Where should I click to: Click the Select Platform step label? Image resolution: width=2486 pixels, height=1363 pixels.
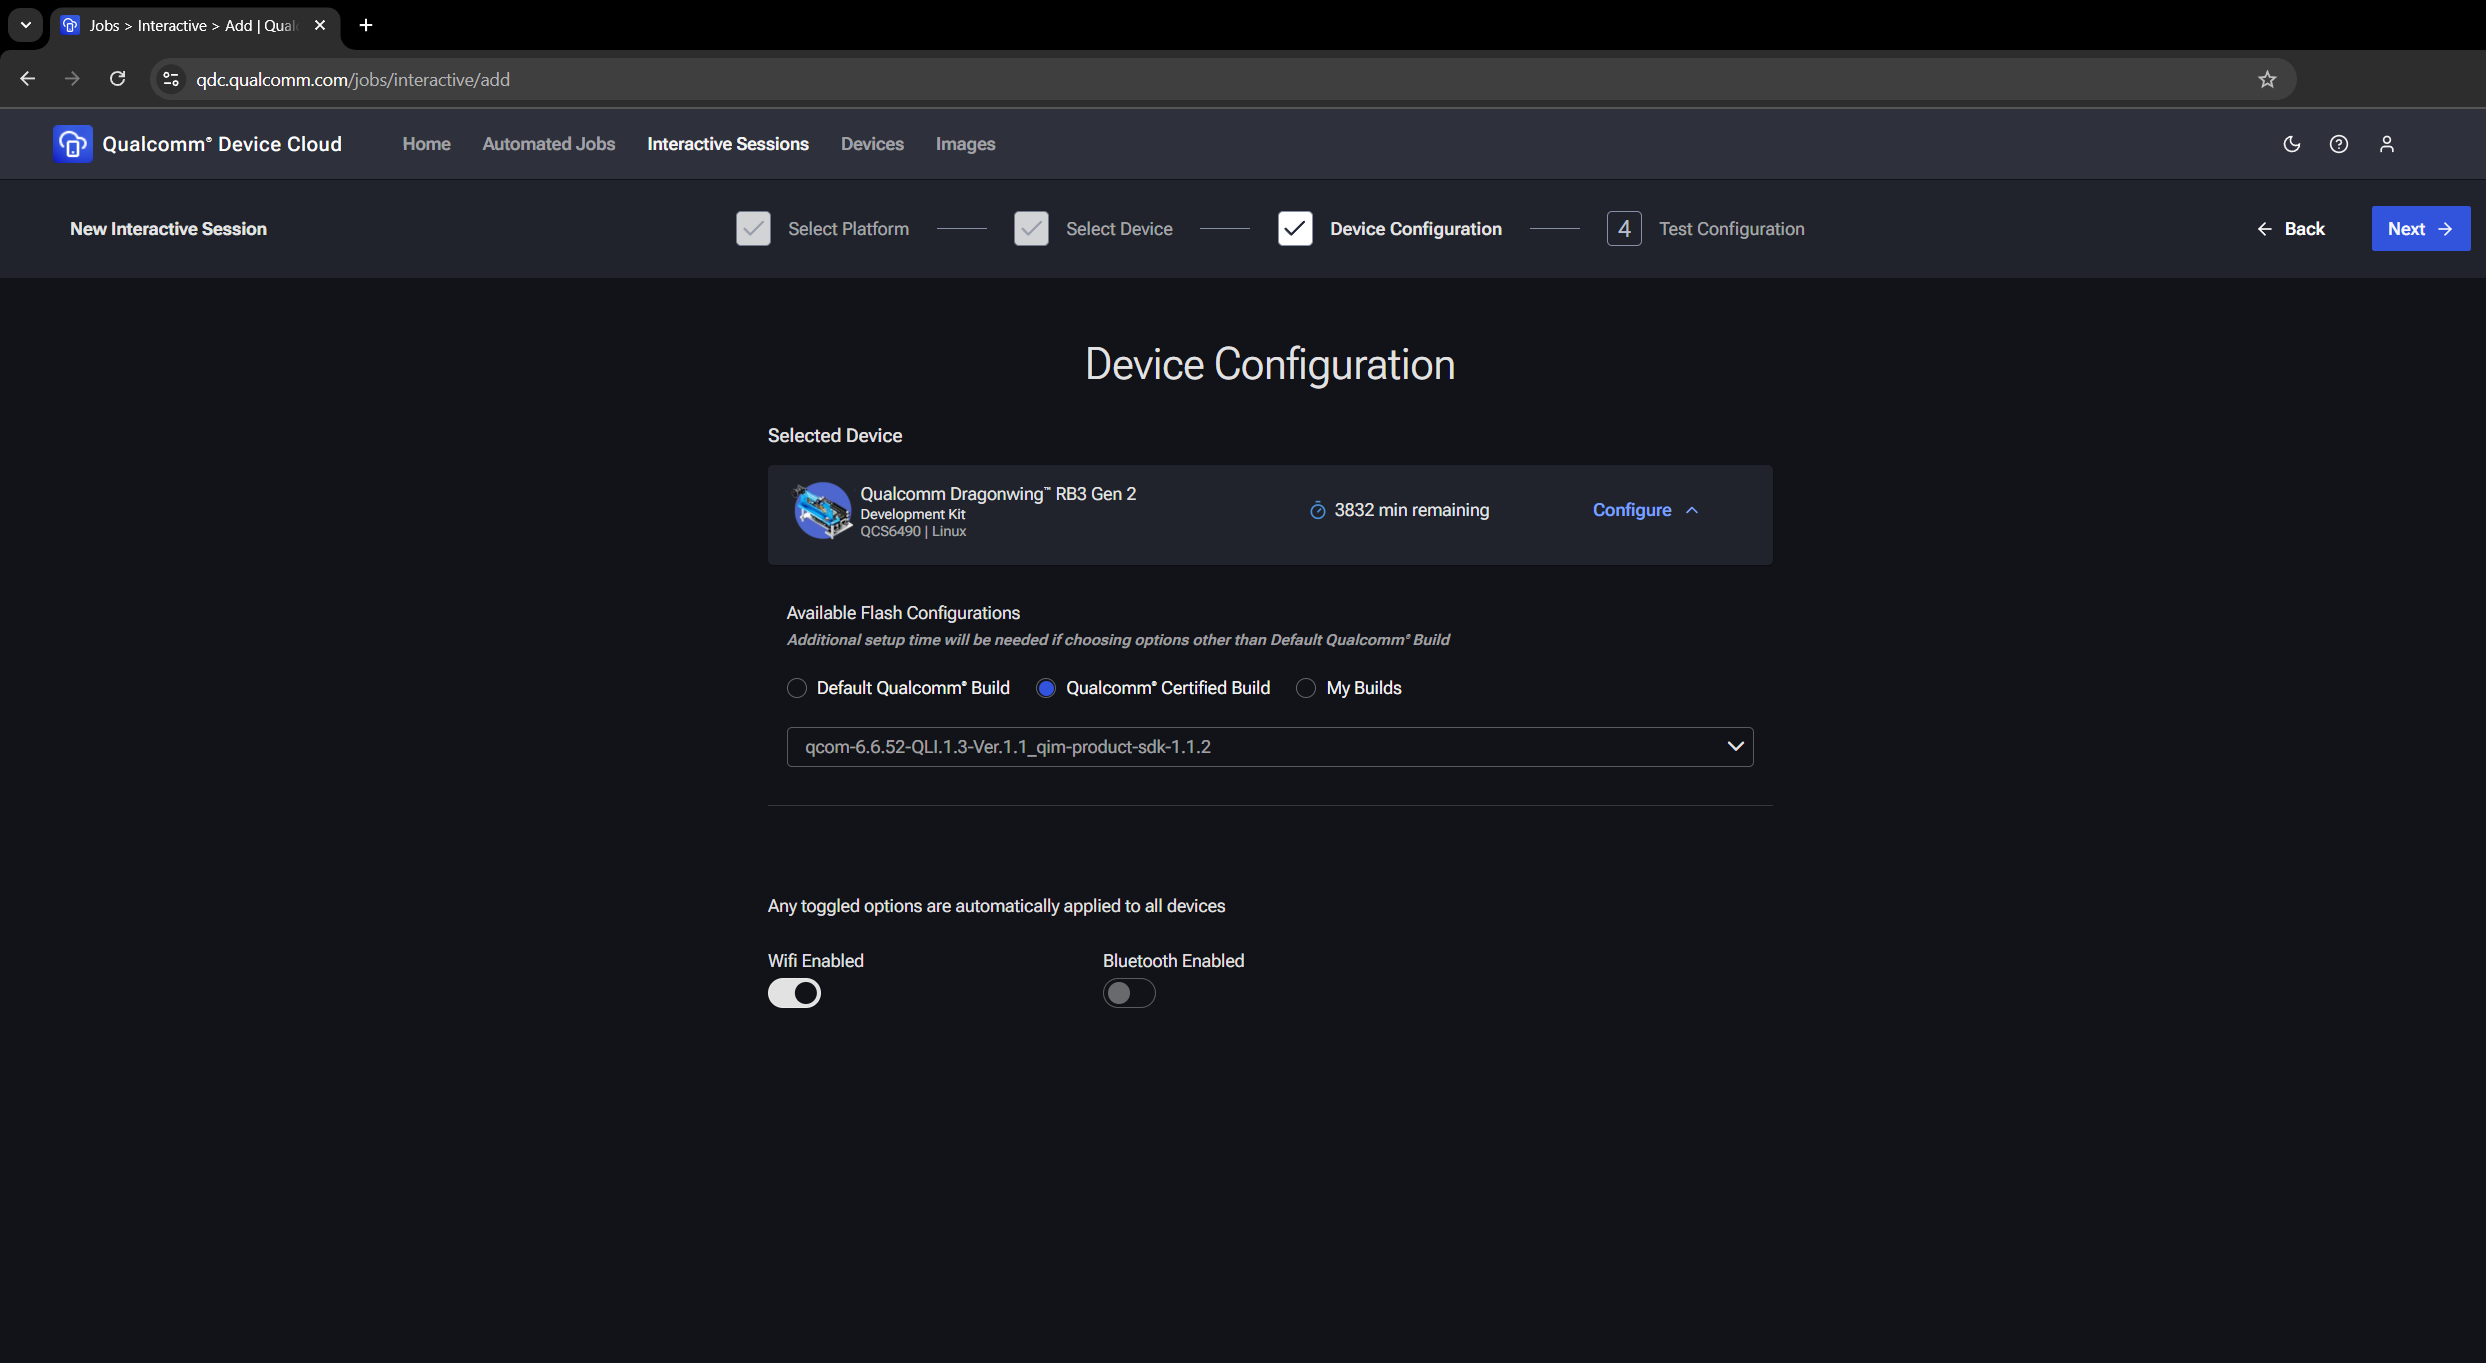(848, 229)
